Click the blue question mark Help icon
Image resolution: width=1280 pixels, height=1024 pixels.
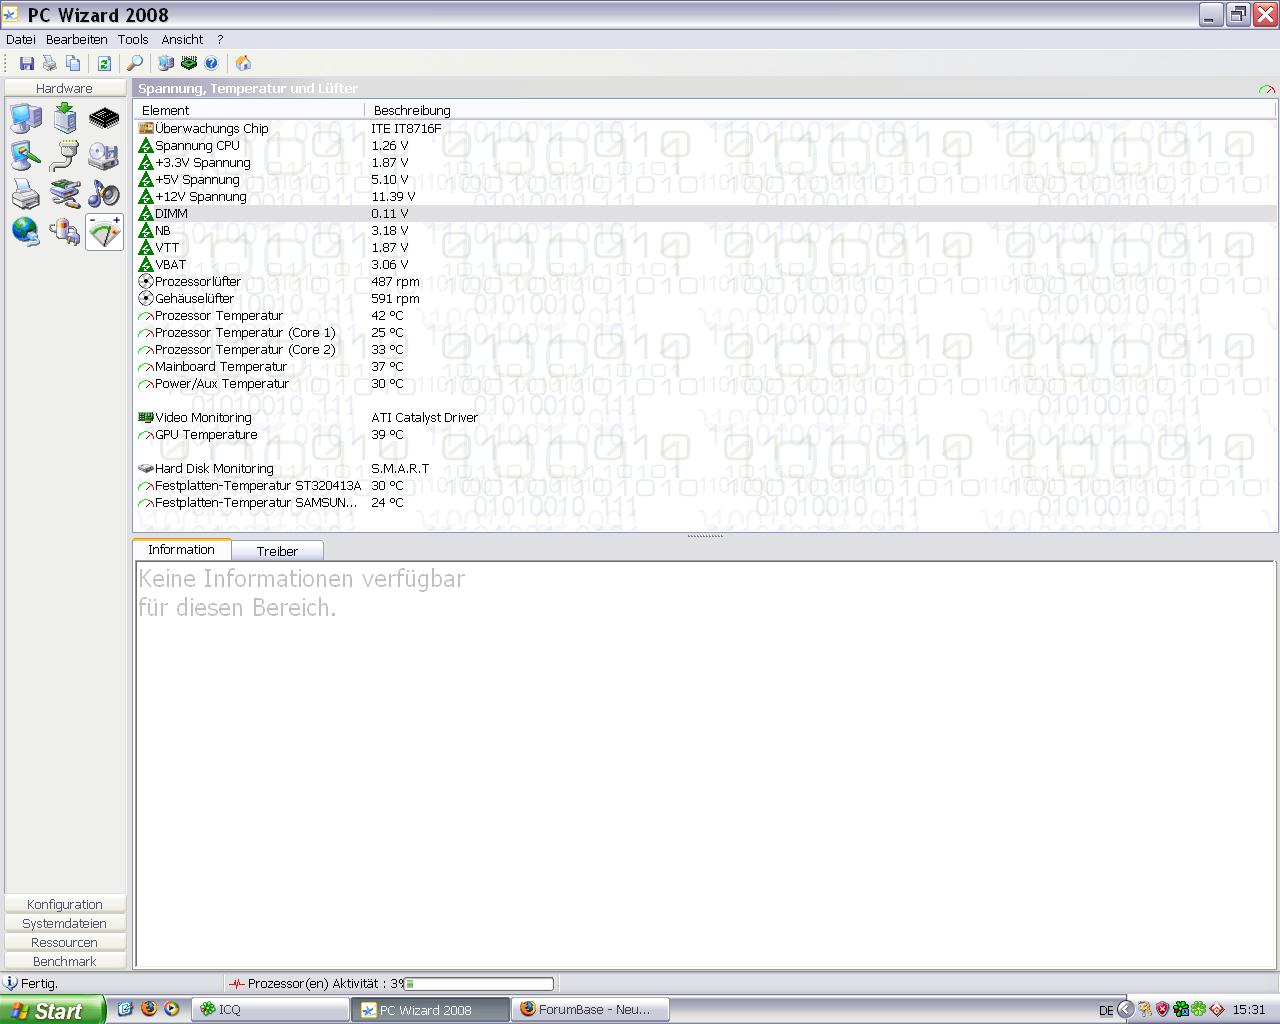point(212,63)
